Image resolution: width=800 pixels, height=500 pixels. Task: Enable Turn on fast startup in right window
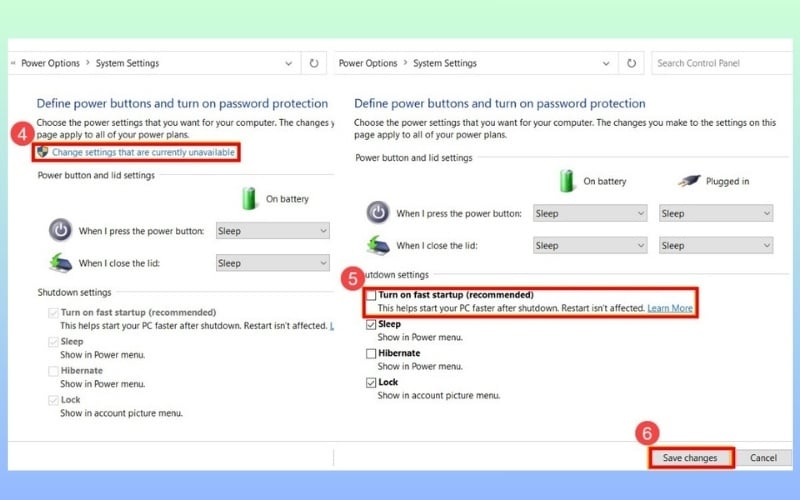pyautogui.click(x=371, y=296)
